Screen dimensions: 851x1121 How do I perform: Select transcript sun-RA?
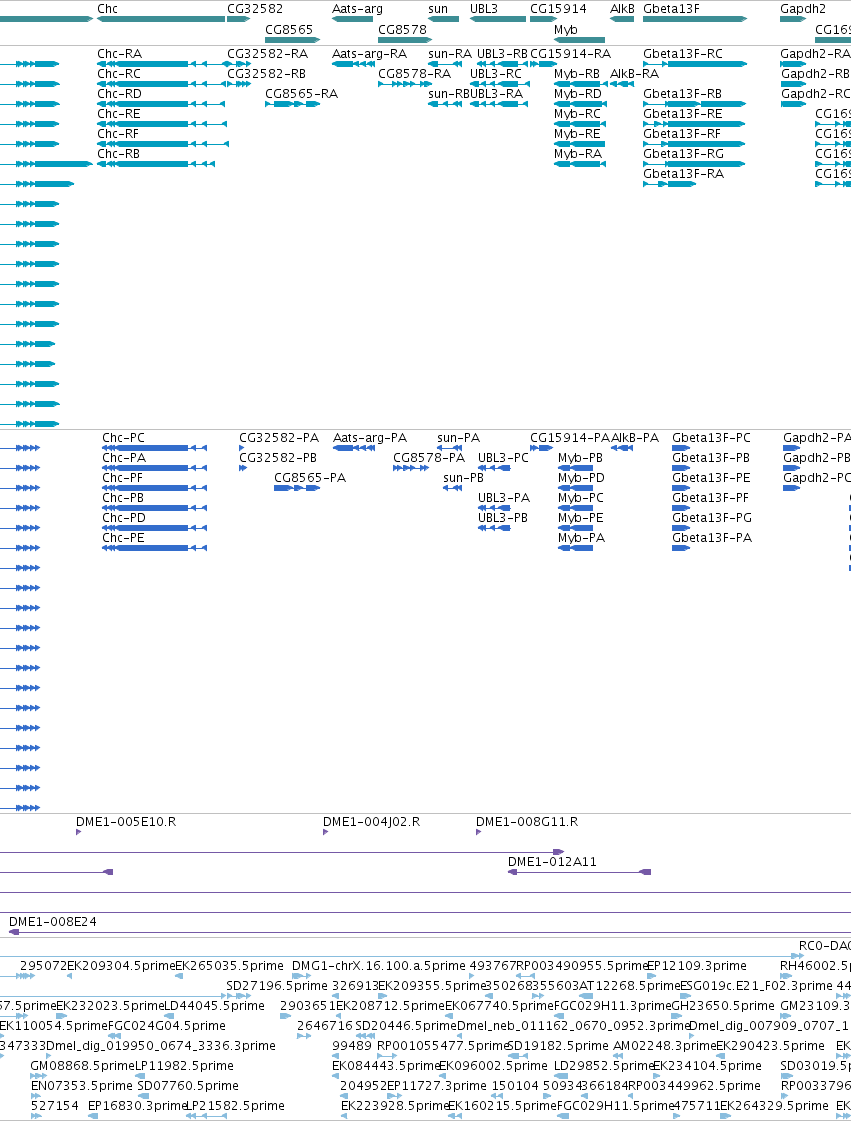click(x=450, y=54)
